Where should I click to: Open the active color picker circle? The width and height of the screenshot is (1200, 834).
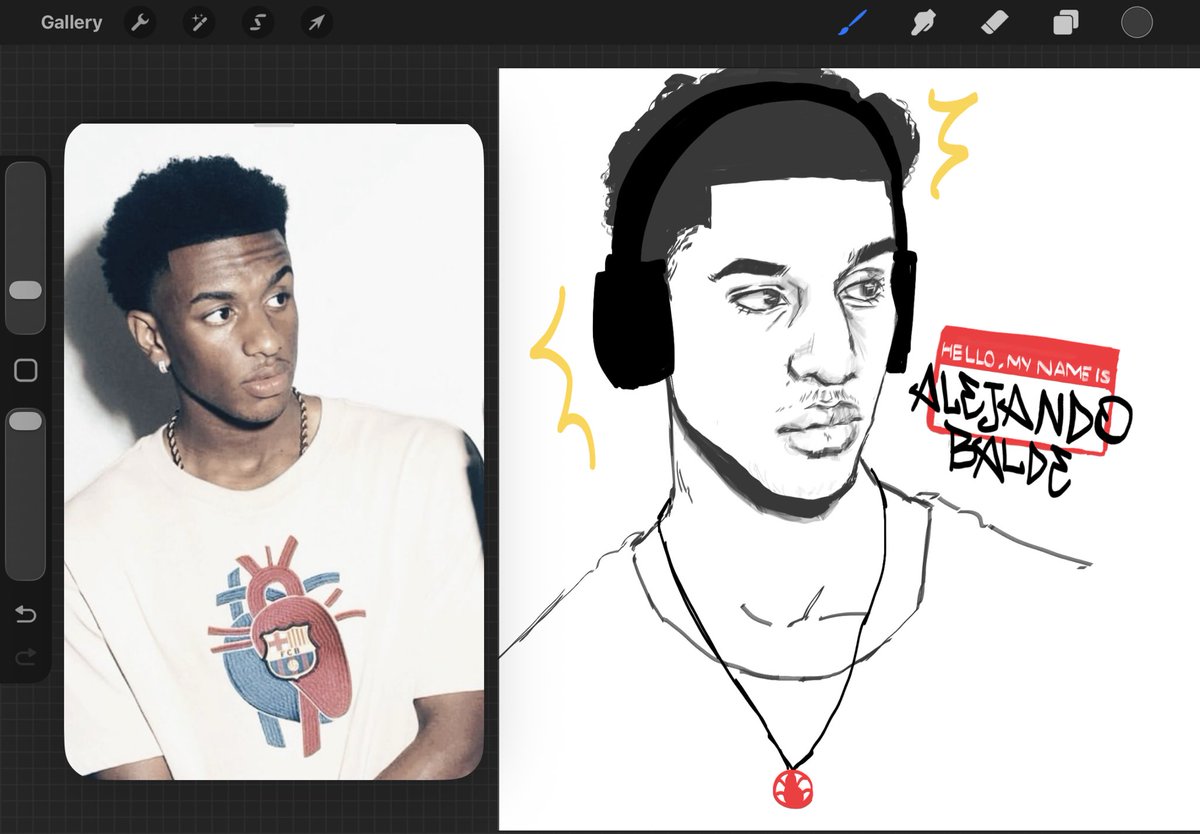click(x=1137, y=22)
